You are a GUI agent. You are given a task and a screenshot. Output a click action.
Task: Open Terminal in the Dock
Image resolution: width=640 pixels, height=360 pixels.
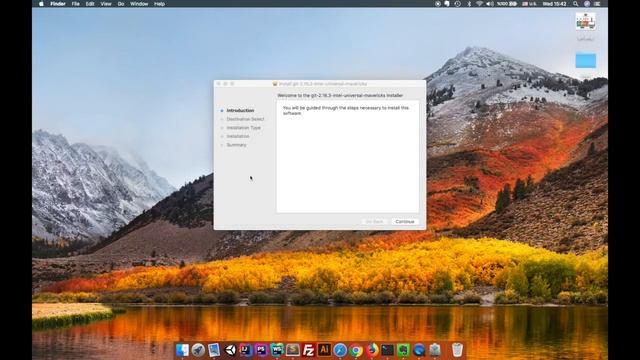tap(387, 350)
